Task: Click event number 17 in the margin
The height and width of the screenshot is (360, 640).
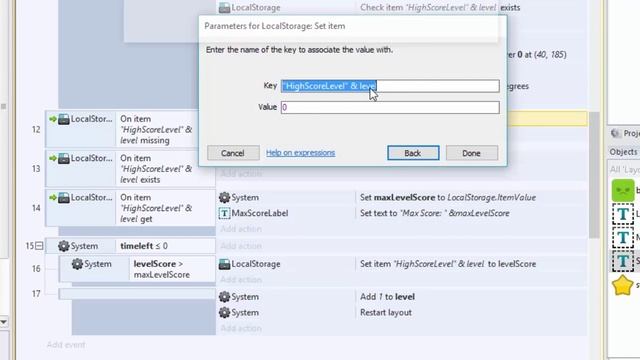Action: (36, 293)
